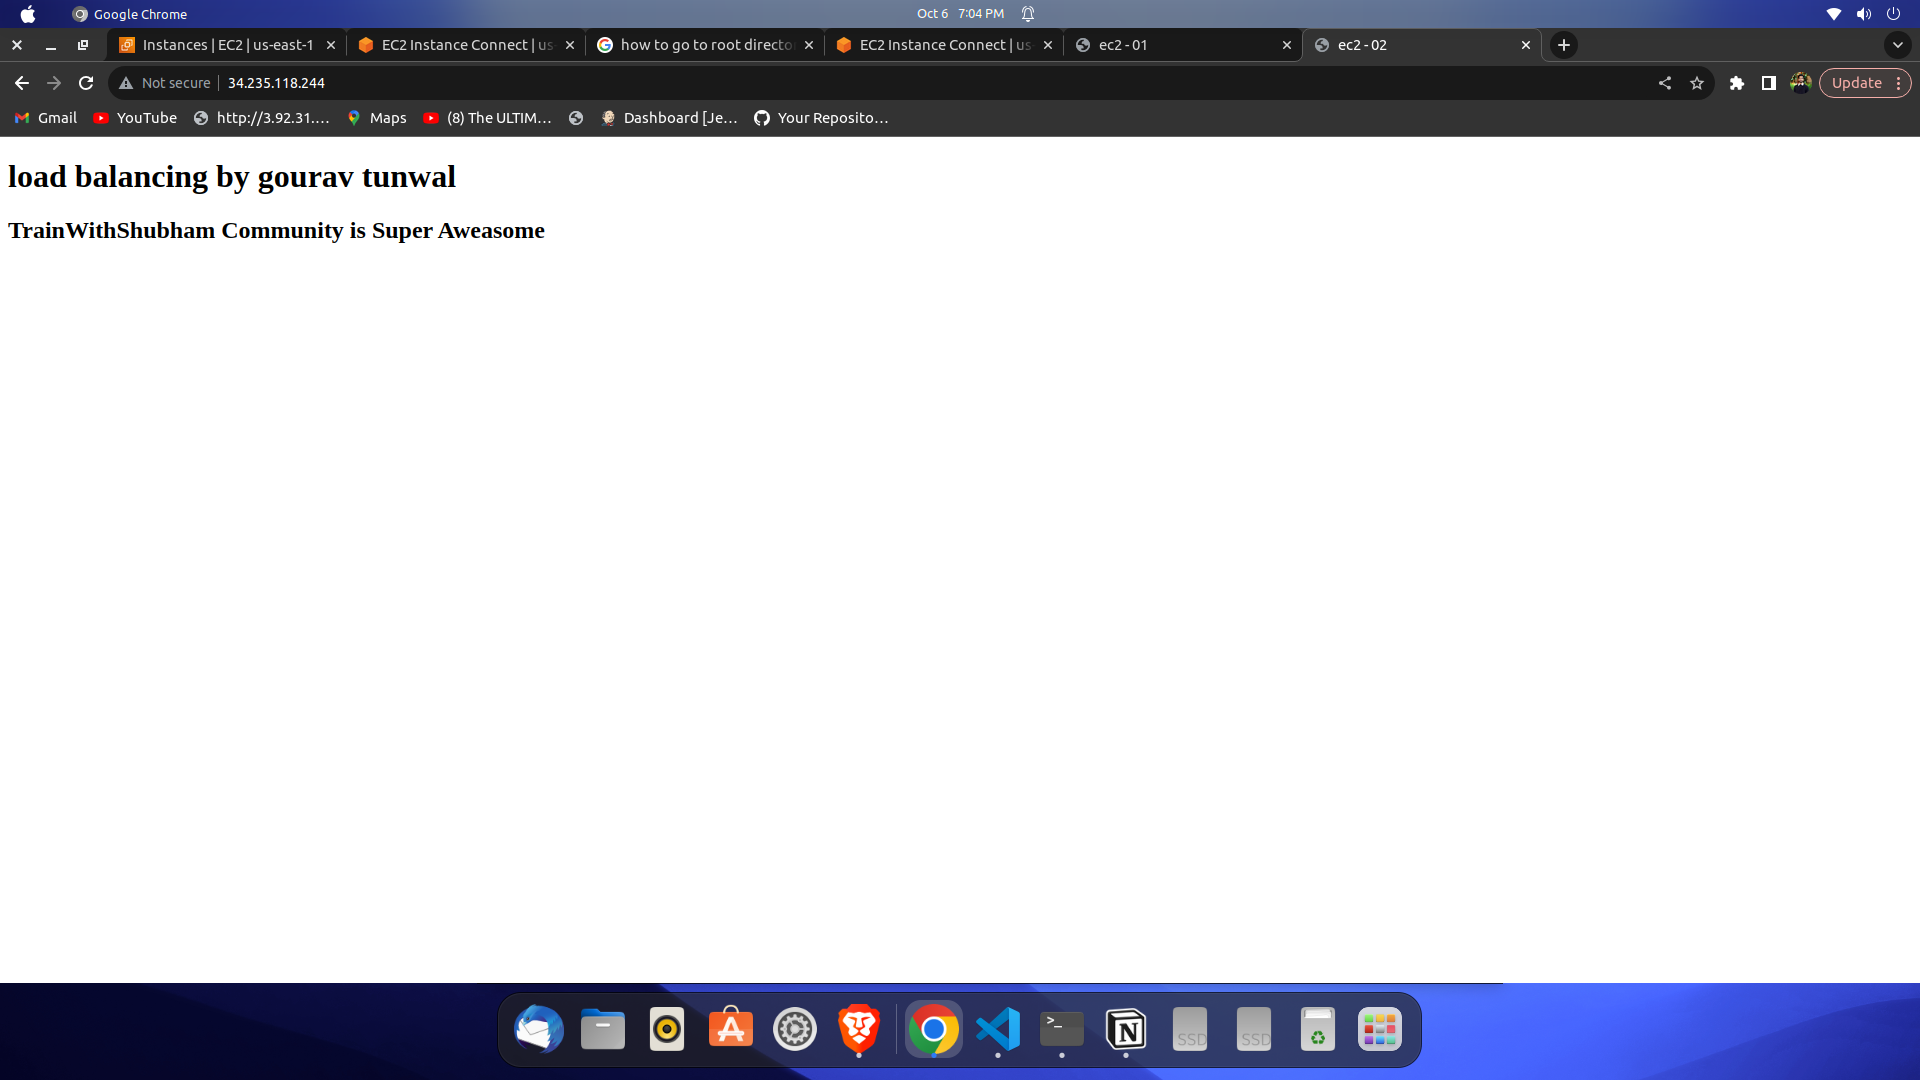Viewport: 1920px width, 1080px height.
Task: Open the Gmail bookmark
Action: click(46, 118)
